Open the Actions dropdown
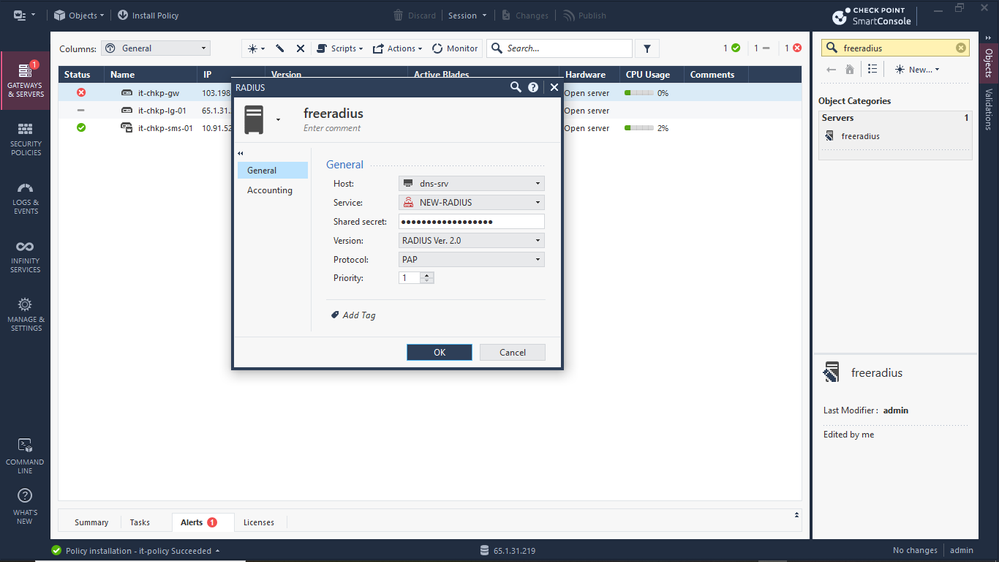 point(398,48)
